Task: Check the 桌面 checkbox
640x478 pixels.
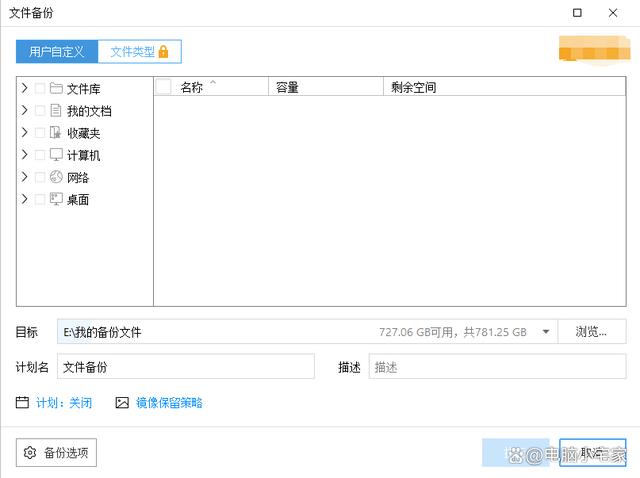Action: [x=40, y=199]
